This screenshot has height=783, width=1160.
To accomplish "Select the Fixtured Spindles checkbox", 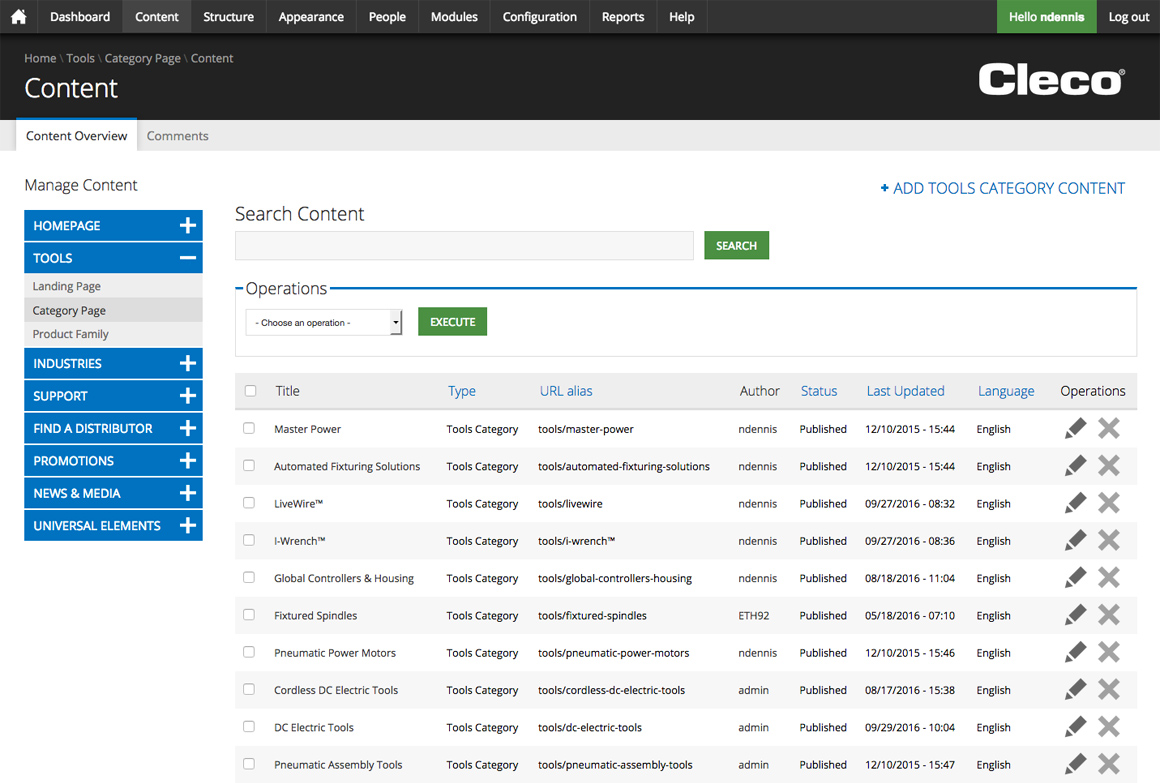I will coord(249,615).
